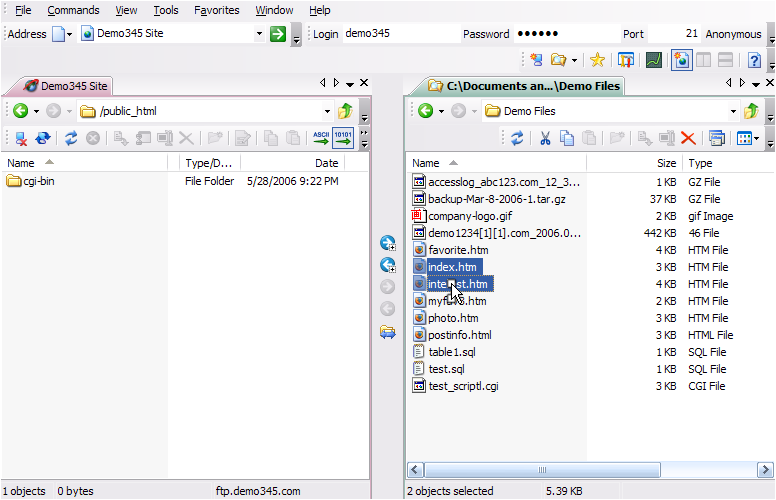
Task: Click the synchronize folders icon between panes
Action: click(388, 332)
